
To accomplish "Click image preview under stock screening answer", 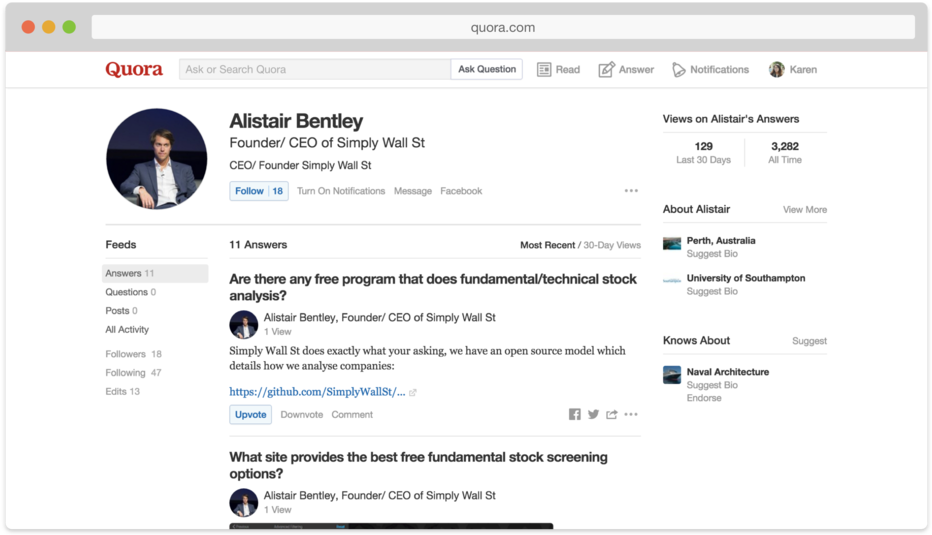I will click(x=391, y=526).
